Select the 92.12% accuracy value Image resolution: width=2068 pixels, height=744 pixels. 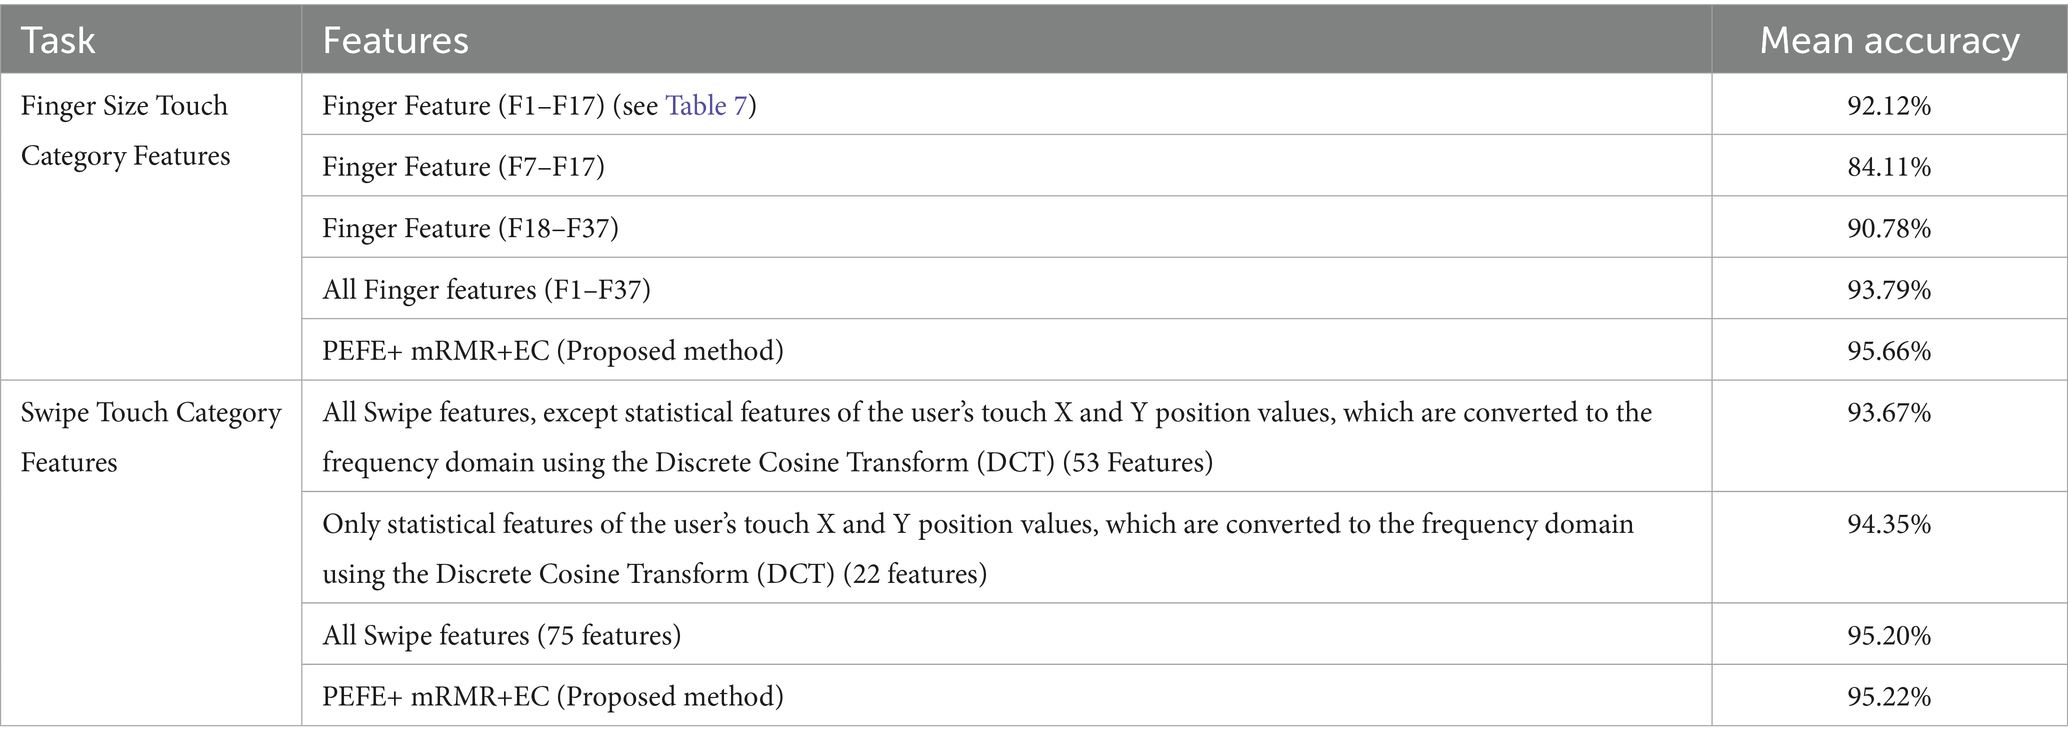pos(1888,106)
